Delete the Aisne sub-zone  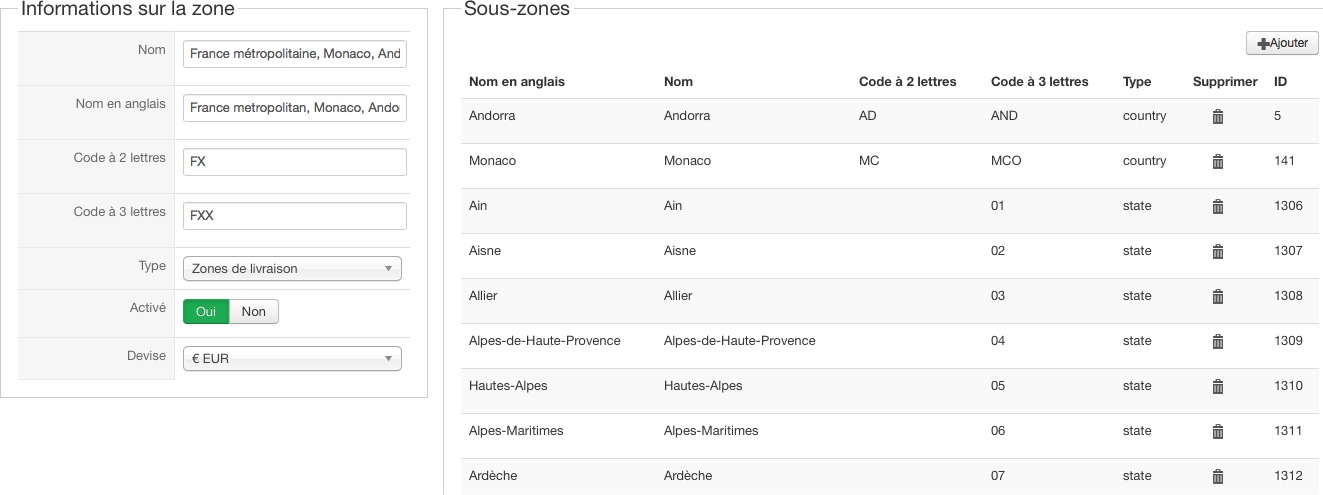1217,251
